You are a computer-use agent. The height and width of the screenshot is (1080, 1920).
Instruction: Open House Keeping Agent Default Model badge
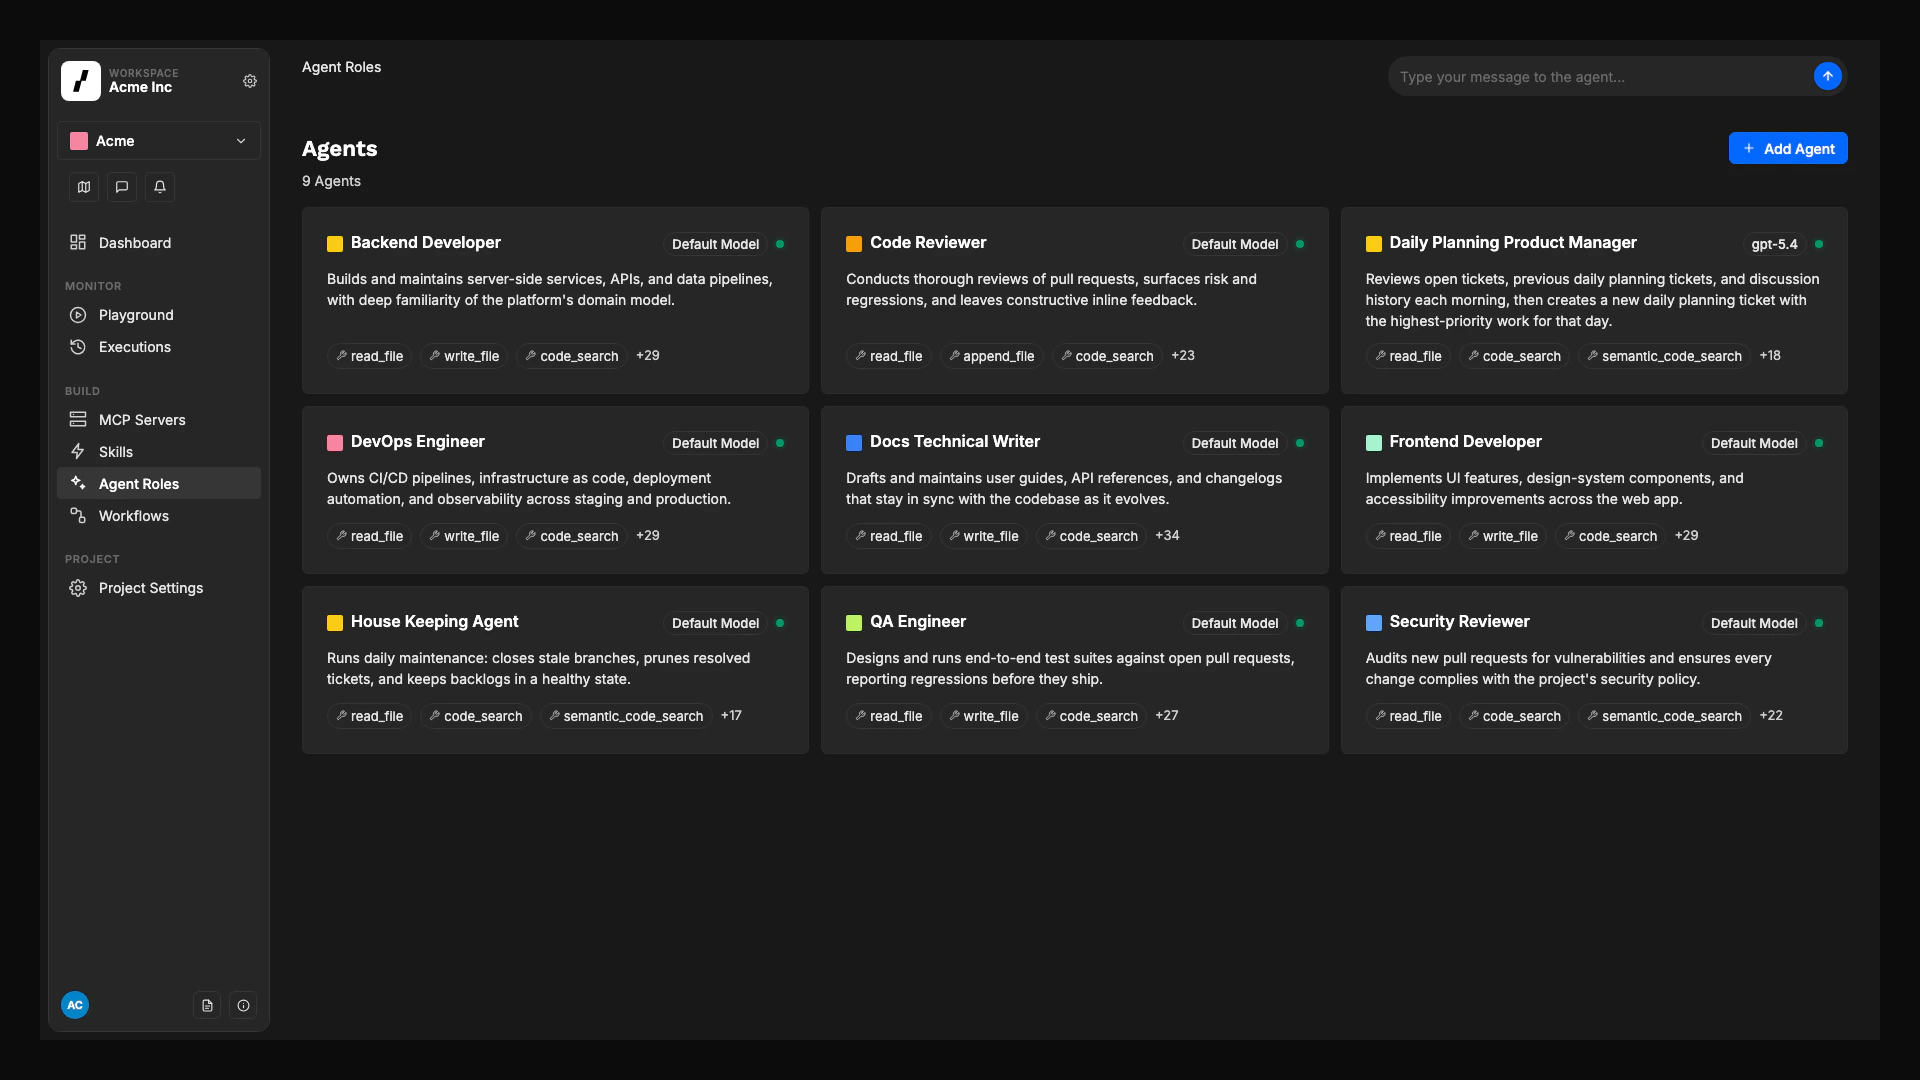715,623
